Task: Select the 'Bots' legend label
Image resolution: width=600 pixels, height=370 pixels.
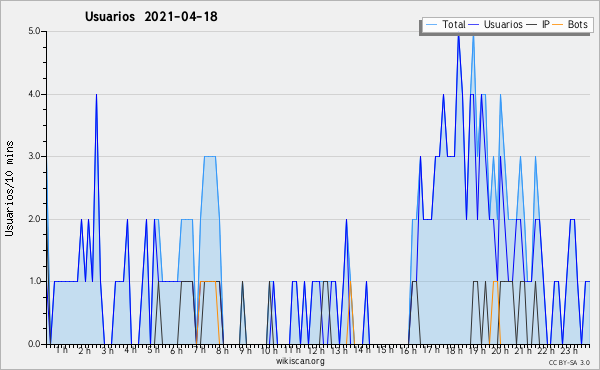Action: click(577, 24)
